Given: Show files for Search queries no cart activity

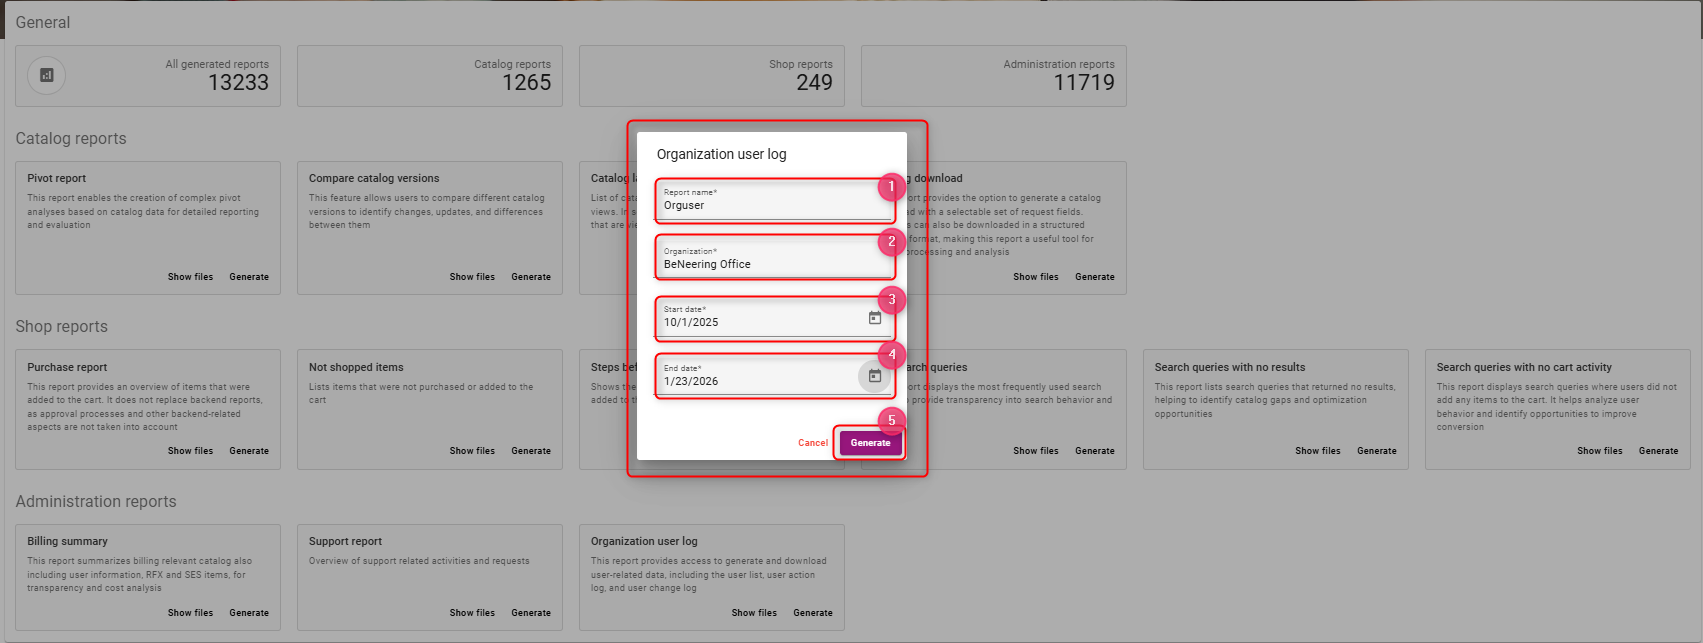Looking at the screenshot, I should [x=1599, y=451].
